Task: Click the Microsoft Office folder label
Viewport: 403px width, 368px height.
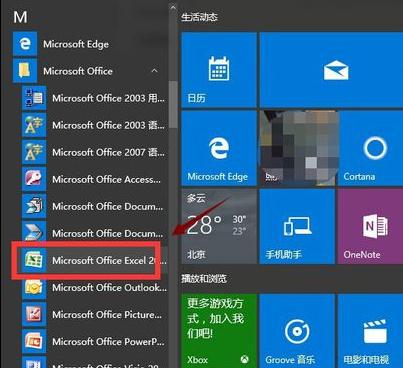Action: (x=78, y=71)
